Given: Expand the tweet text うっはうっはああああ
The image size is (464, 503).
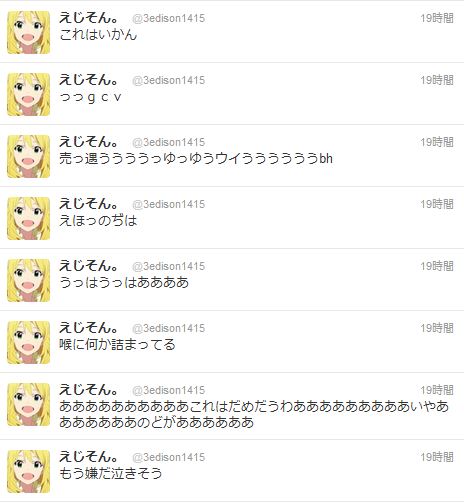Looking at the screenshot, I should [124, 282].
